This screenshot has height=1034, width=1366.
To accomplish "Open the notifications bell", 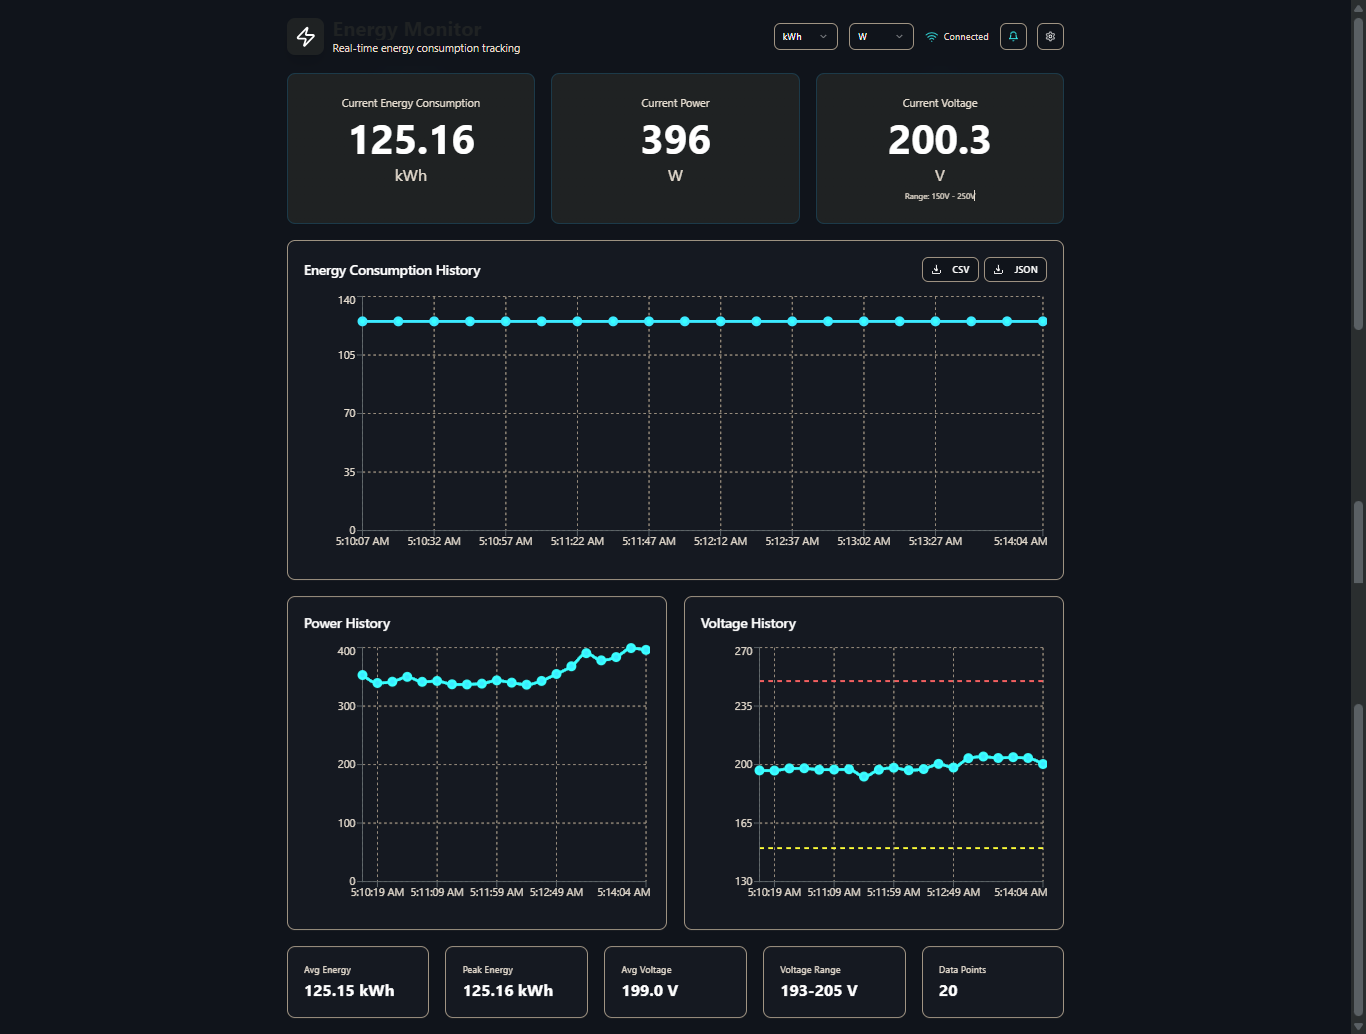I will pos(1013,37).
